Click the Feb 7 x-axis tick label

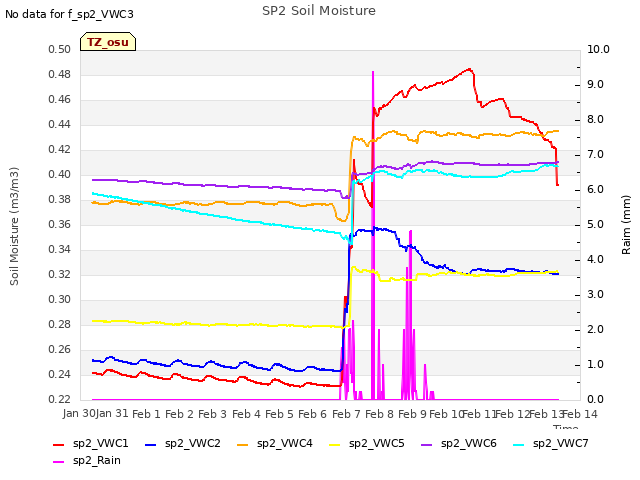click(346, 414)
